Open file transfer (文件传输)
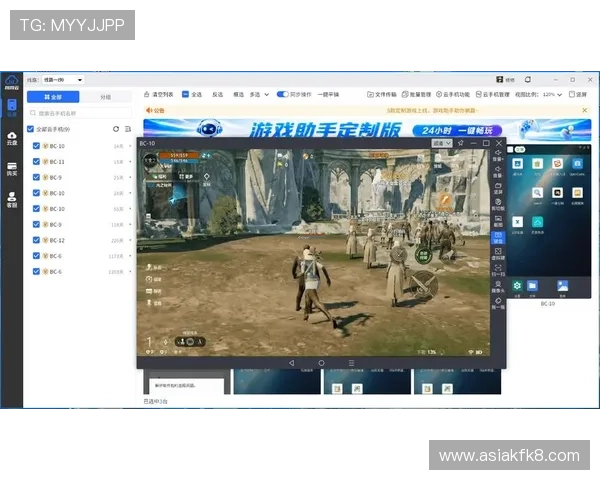Image resolution: width=600 pixels, height=480 pixels. (382, 94)
